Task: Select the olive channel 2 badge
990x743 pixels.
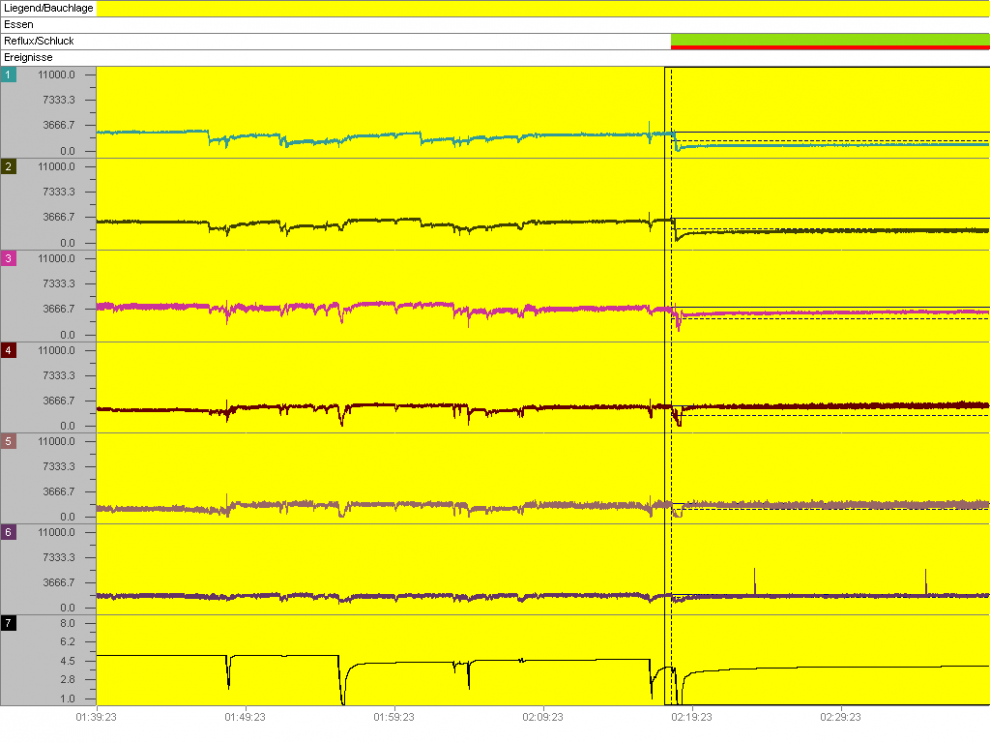Action: pos(9,167)
